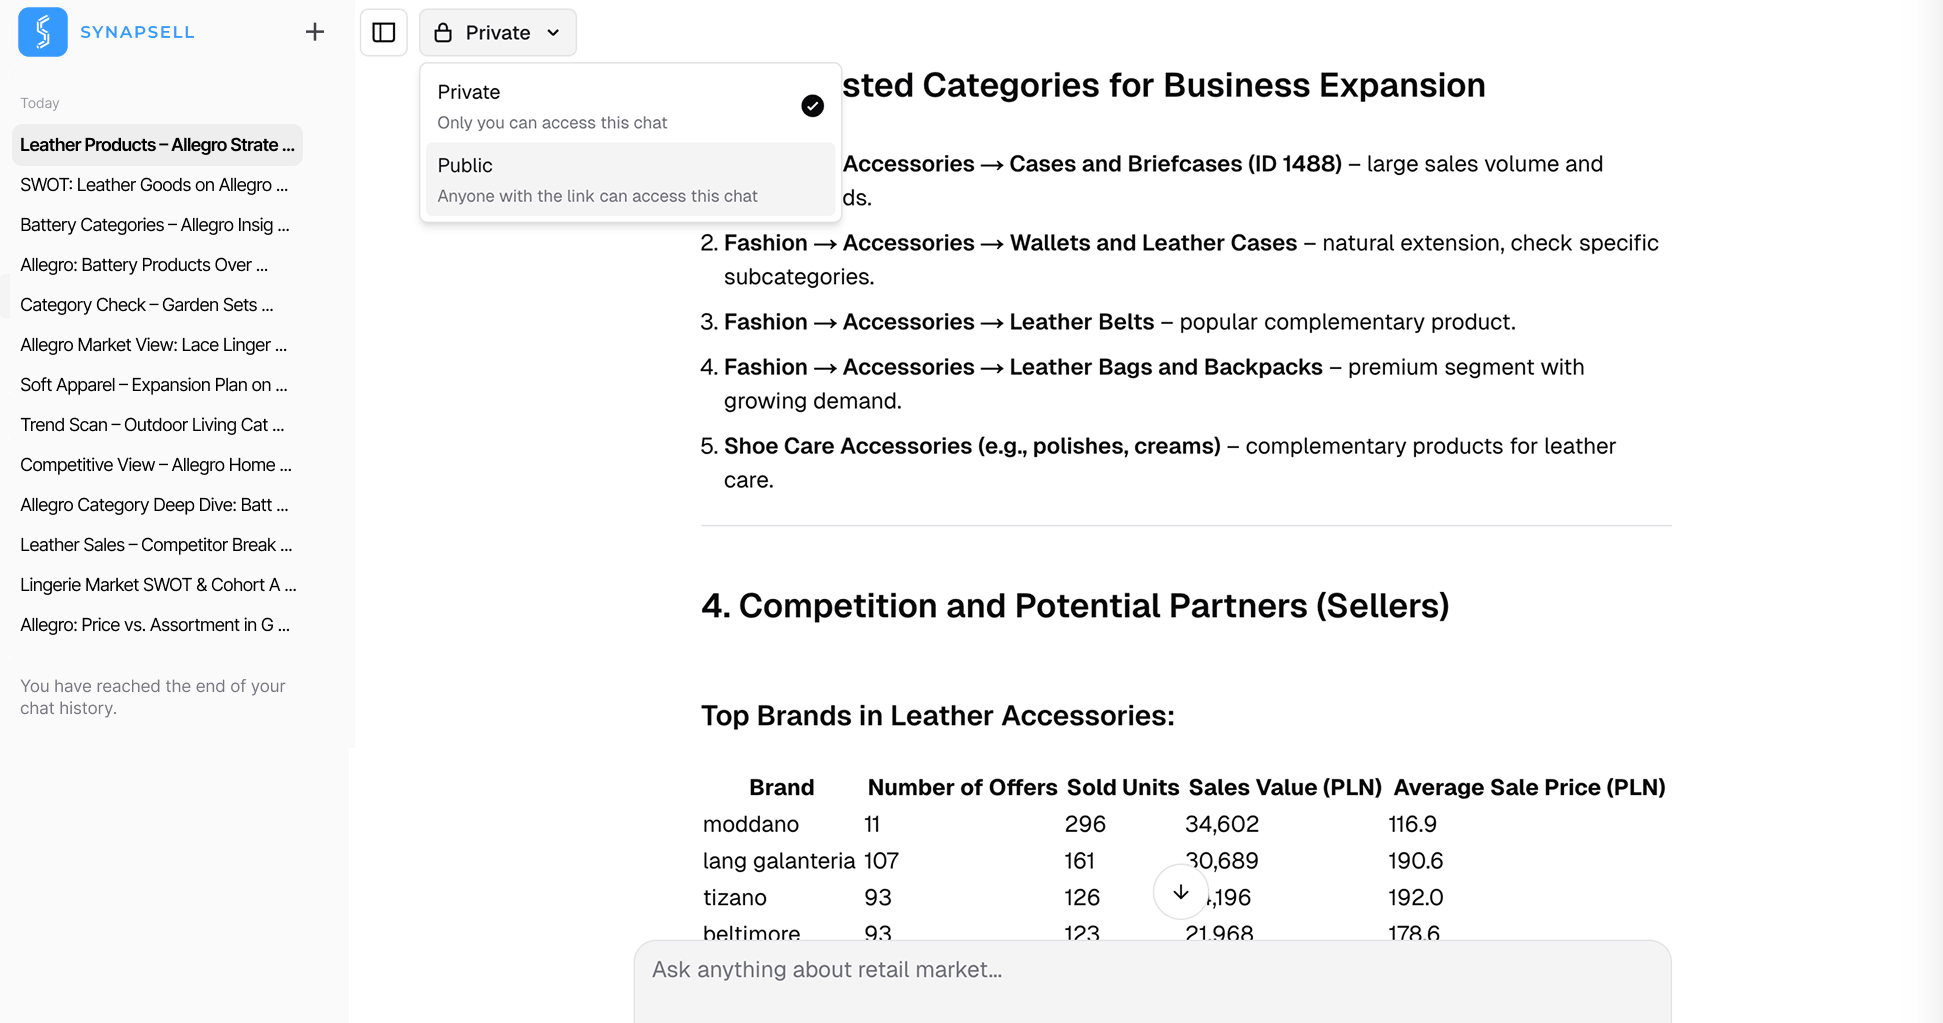Open Leather Sales – Competitor Breakdown chat
1943x1023 pixels.
(x=156, y=545)
